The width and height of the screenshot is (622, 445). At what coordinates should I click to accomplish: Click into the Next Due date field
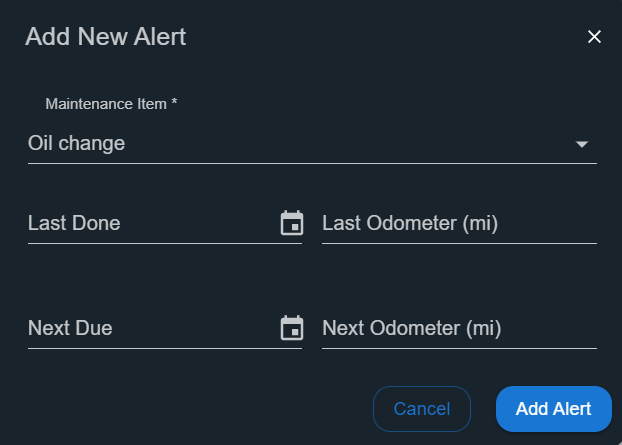tap(153, 328)
